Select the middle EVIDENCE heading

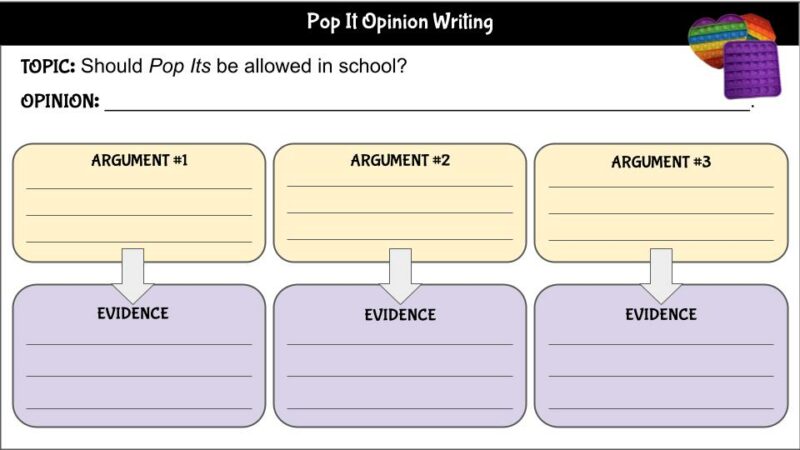pyautogui.click(x=400, y=314)
